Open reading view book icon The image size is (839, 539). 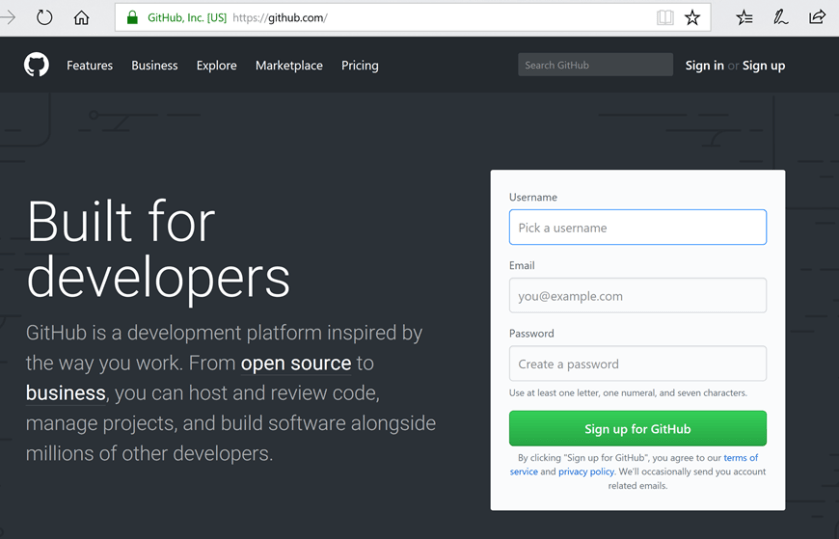click(665, 18)
